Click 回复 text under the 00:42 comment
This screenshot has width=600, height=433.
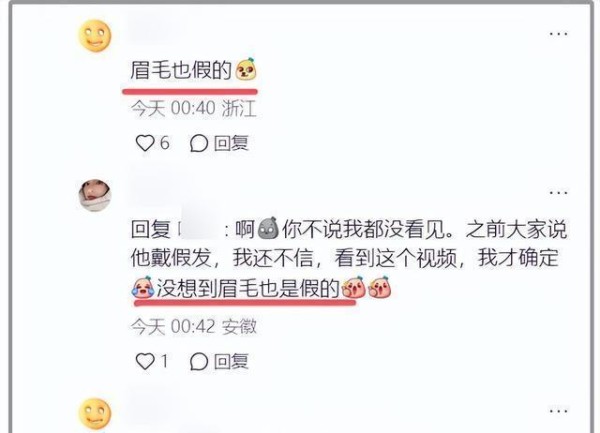231,361
